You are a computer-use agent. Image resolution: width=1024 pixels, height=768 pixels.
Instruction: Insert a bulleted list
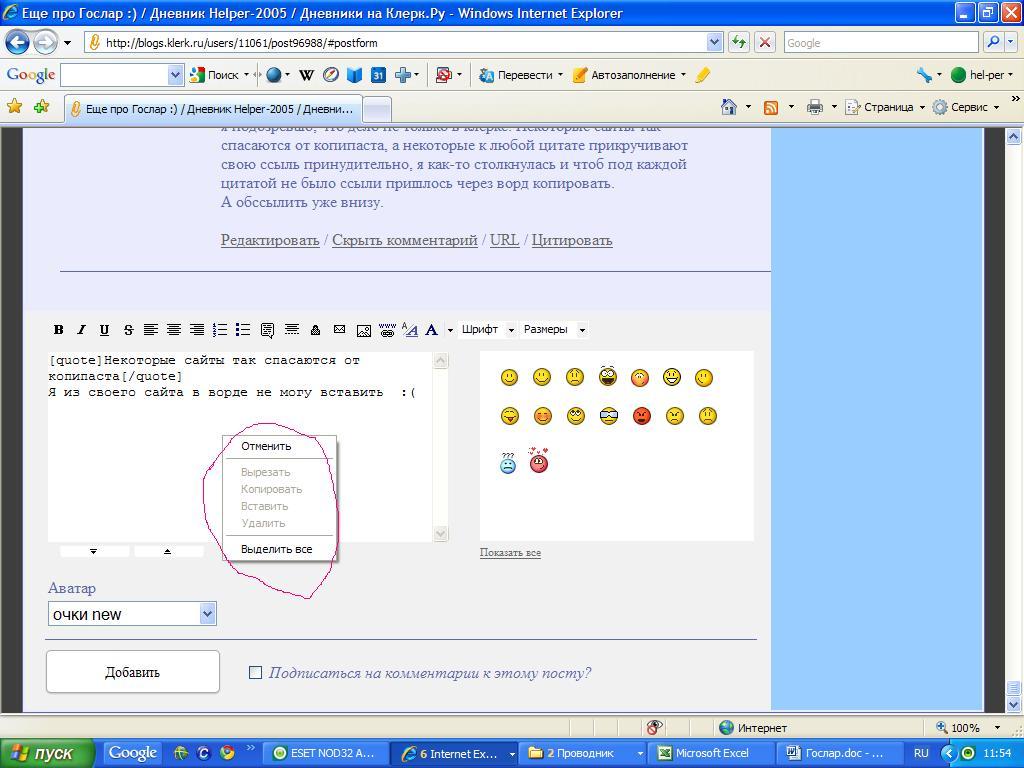243,330
